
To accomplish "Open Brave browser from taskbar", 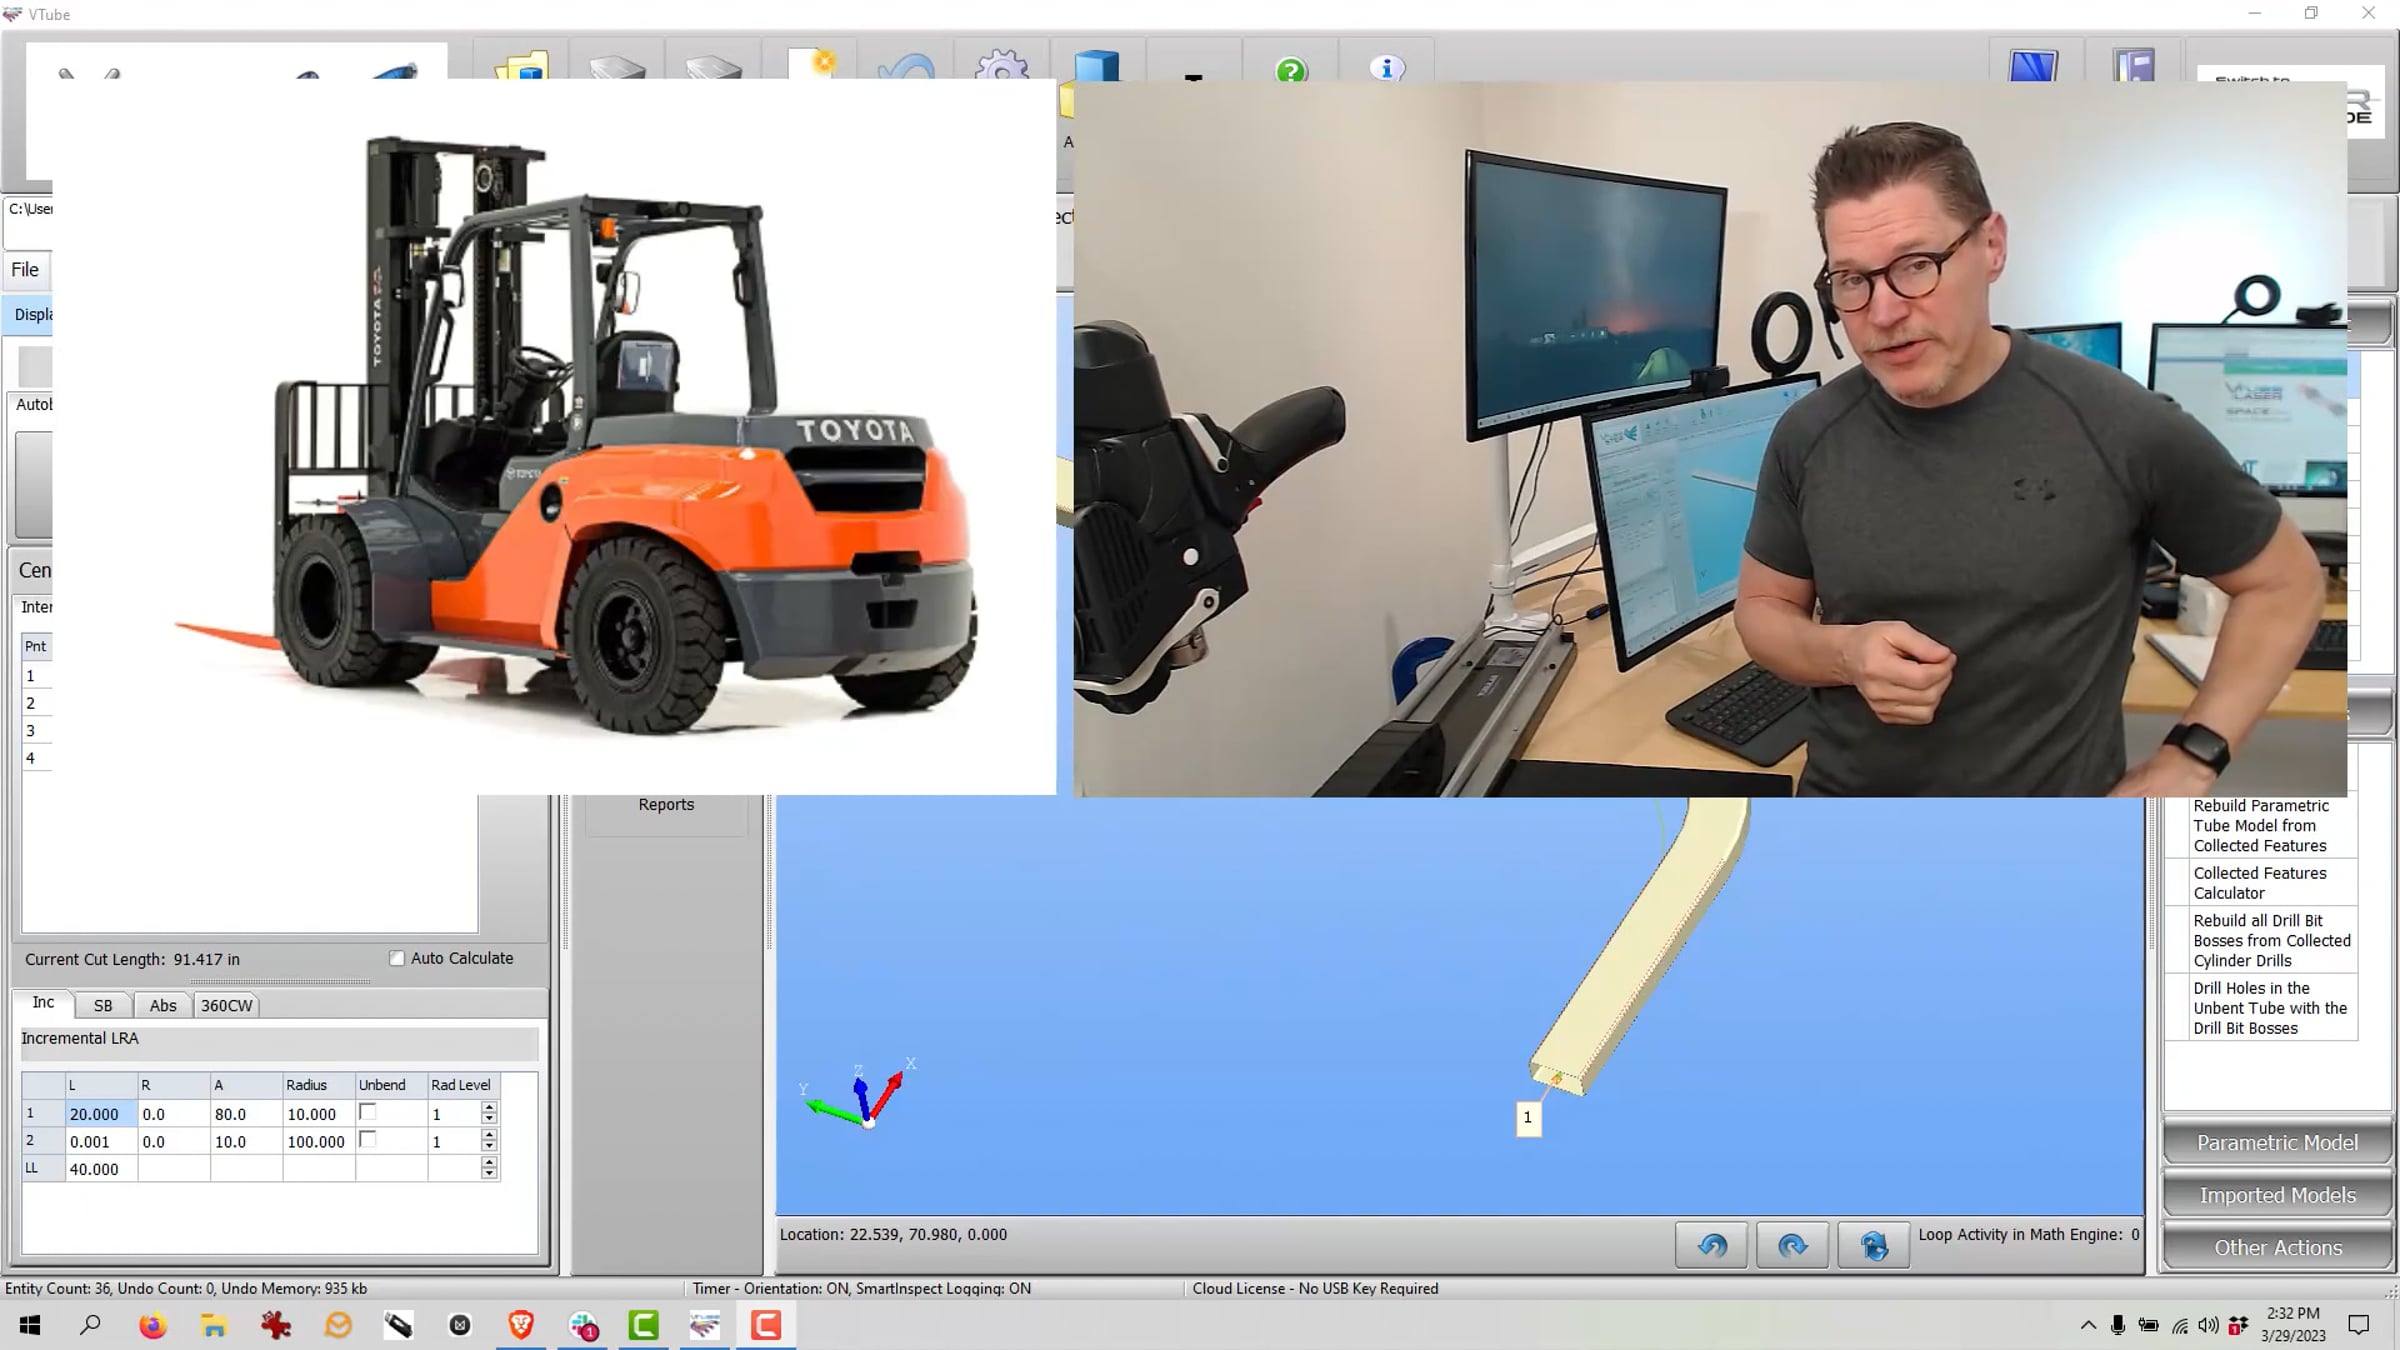I will 521,1326.
